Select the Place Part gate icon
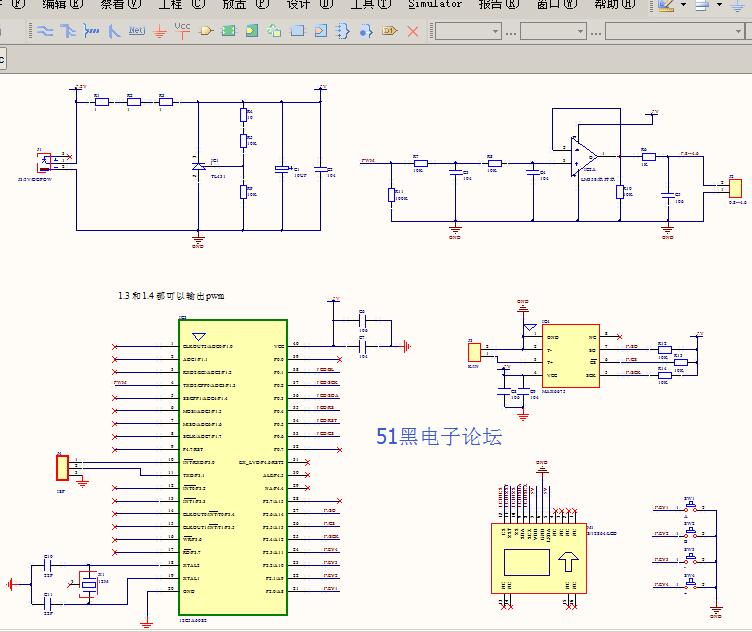Screen dimensions: 752x632 [x=206, y=31]
